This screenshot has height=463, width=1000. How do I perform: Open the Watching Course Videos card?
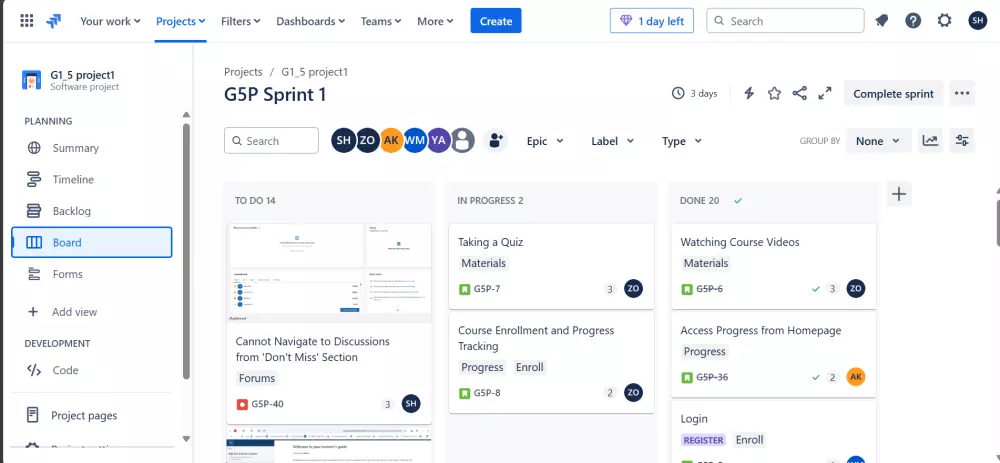point(774,266)
